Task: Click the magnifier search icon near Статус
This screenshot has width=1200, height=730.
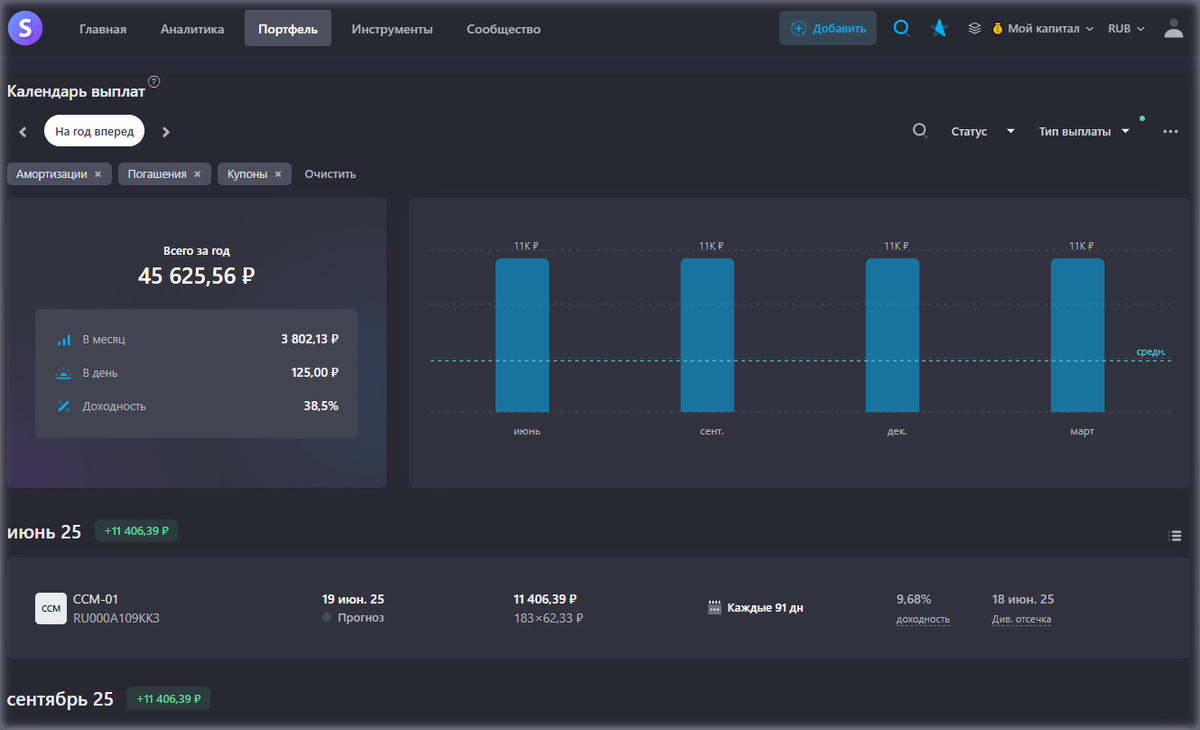Action: tap(920, 131)
